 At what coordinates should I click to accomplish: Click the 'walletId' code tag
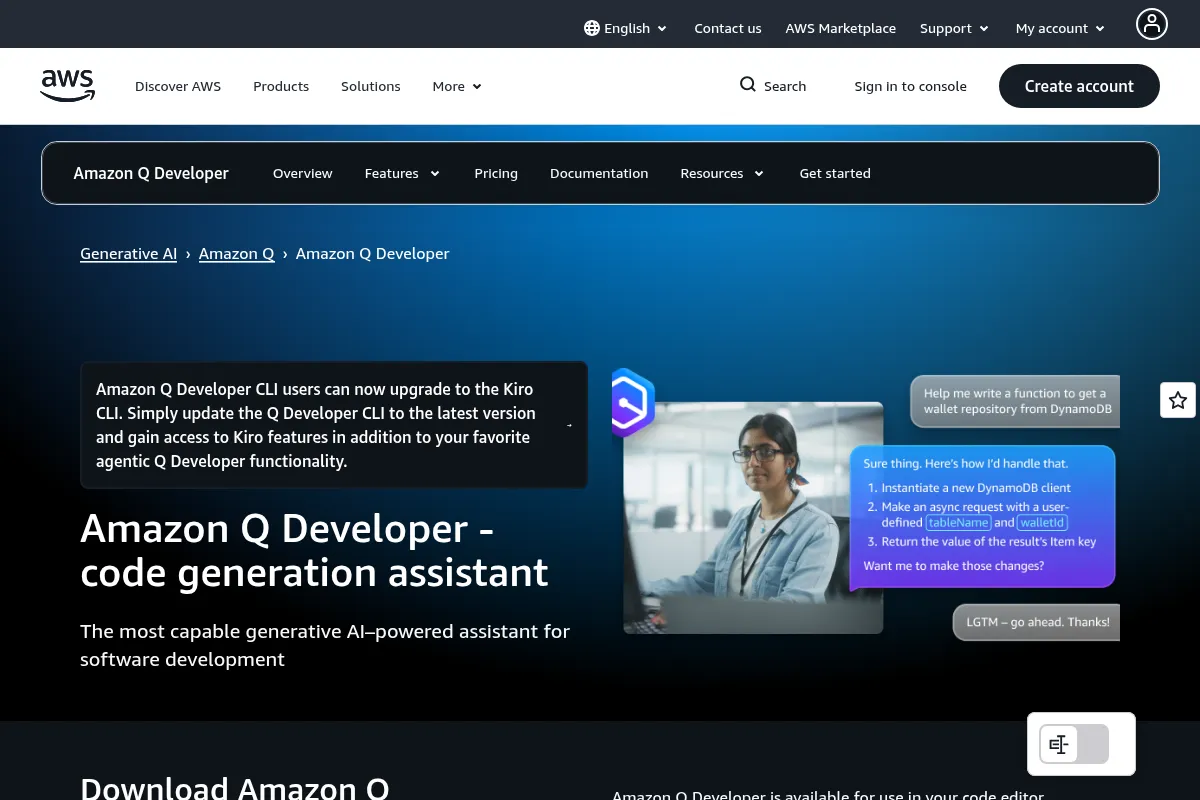1043,522
